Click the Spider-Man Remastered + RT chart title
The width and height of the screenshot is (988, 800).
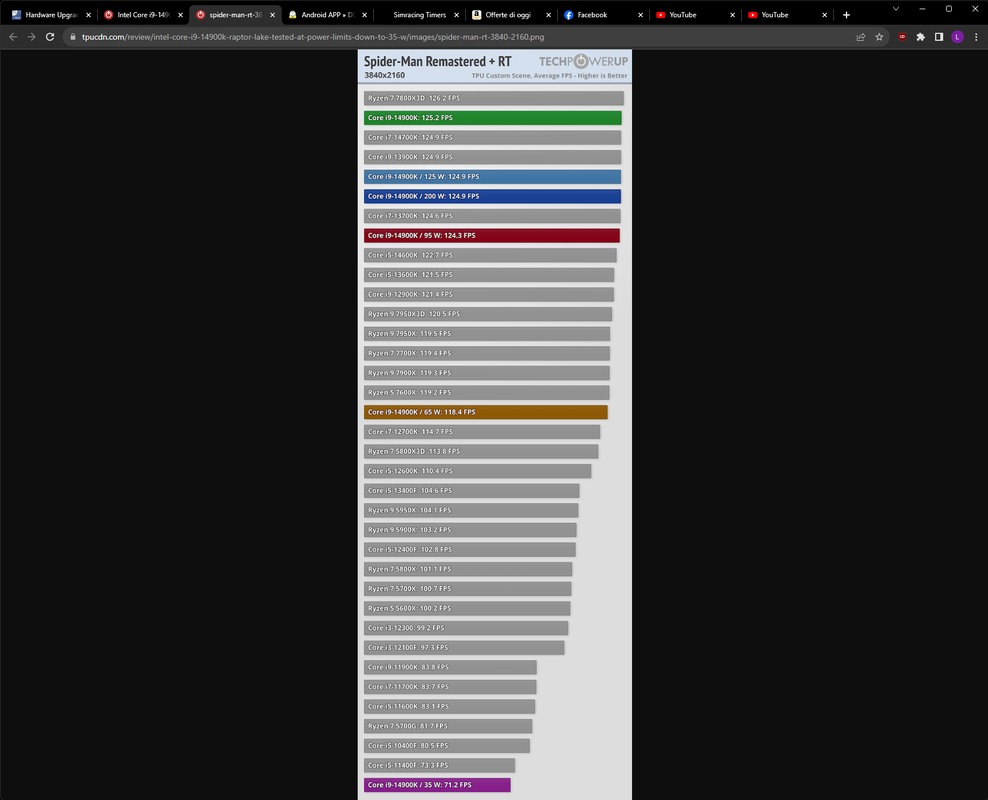coord(437,62)
